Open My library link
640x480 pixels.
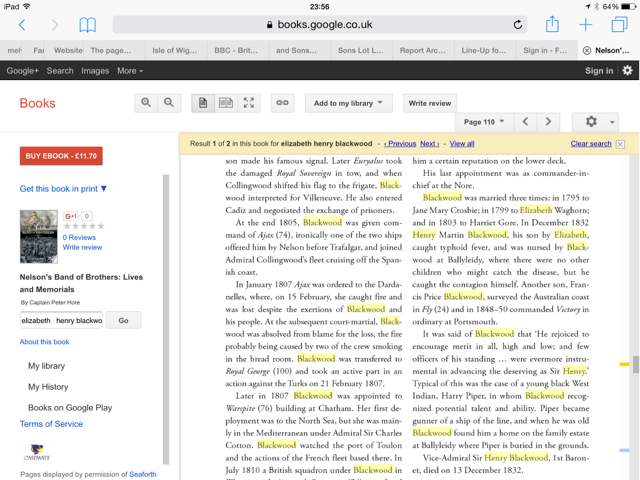47,366
